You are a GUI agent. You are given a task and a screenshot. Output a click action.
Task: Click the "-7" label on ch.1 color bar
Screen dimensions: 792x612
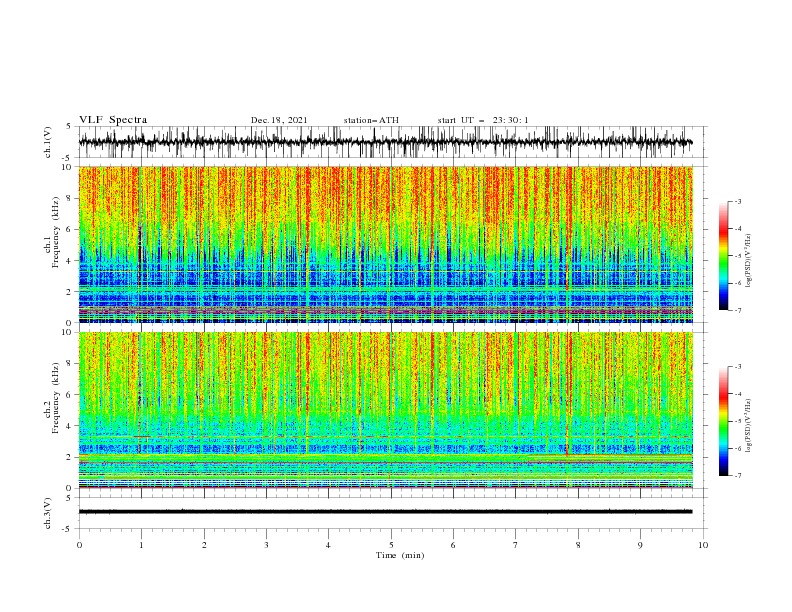[737, 310]
